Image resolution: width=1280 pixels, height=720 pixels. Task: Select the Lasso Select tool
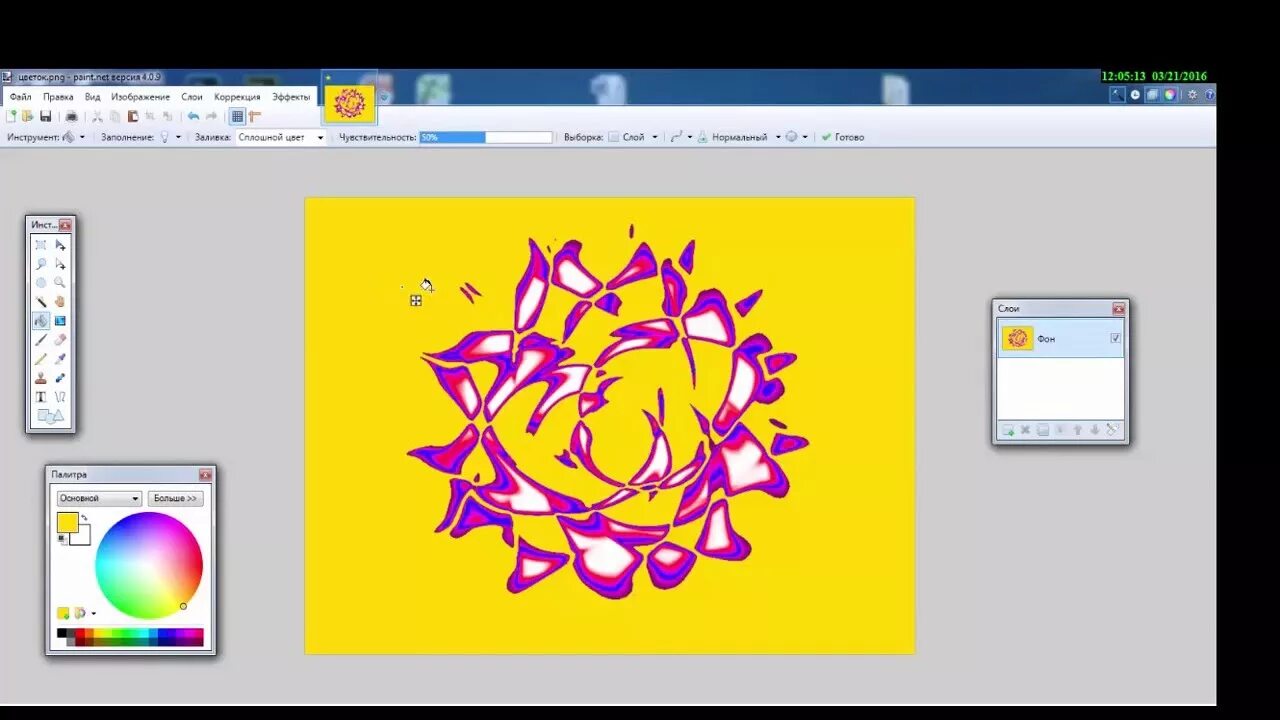41,264
